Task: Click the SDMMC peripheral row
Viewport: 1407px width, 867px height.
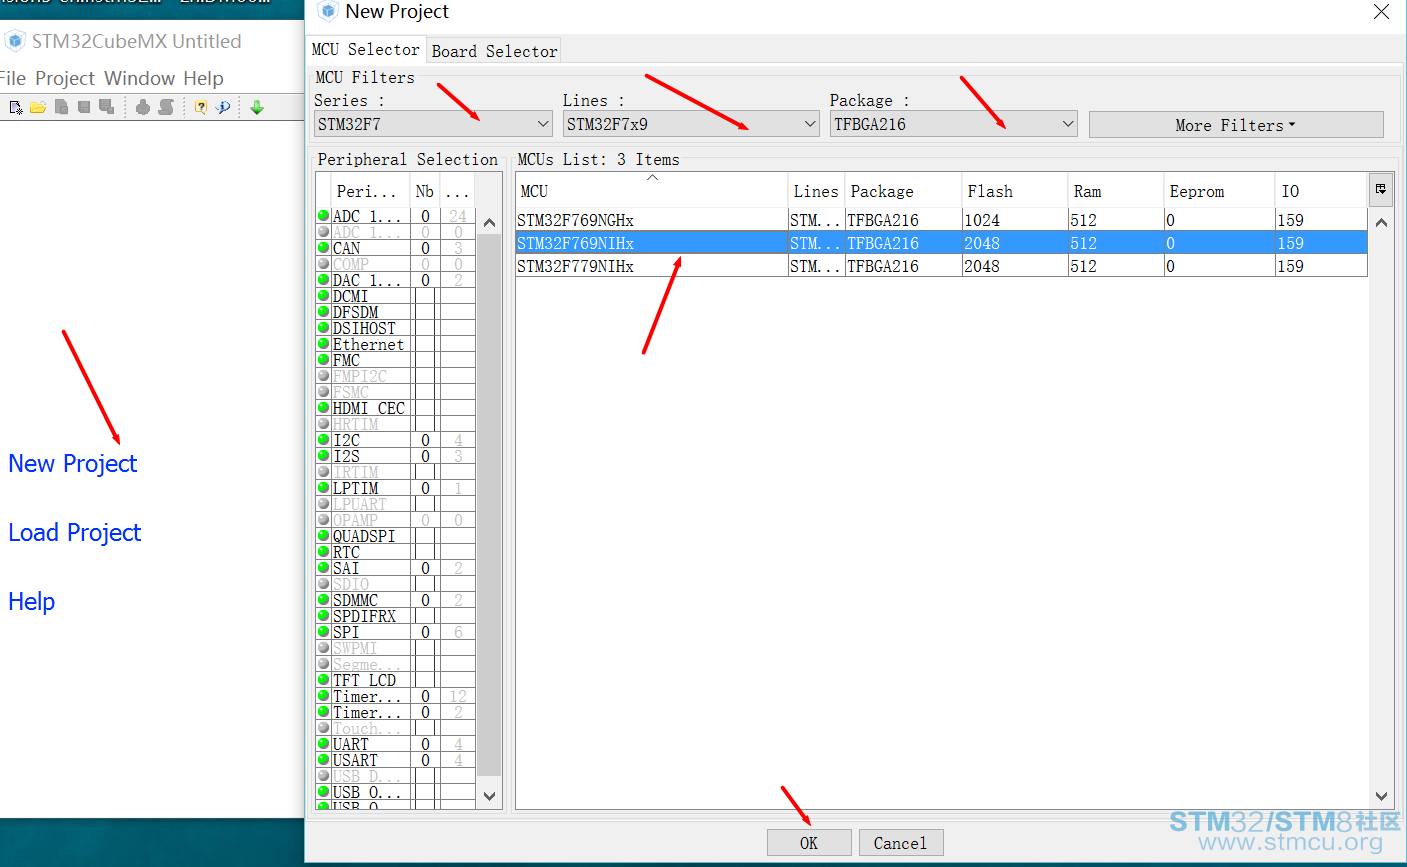Action: [396, 600]
